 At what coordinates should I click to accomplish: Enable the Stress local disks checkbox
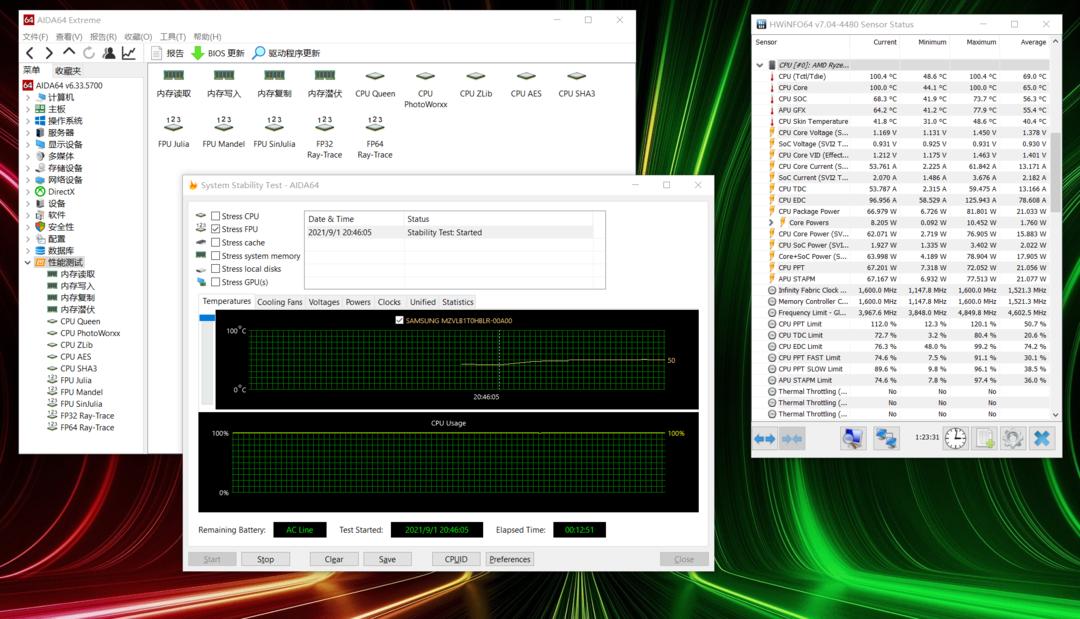pos(216,269)
